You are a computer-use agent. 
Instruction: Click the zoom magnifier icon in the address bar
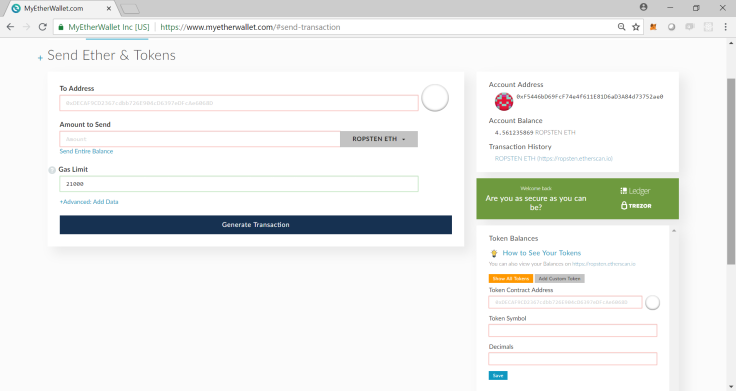[621, 27]
